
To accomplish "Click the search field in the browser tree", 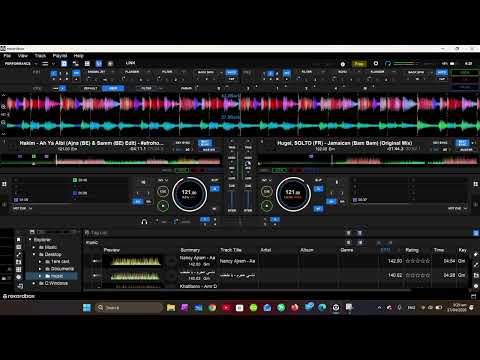I will coord(57,232).
